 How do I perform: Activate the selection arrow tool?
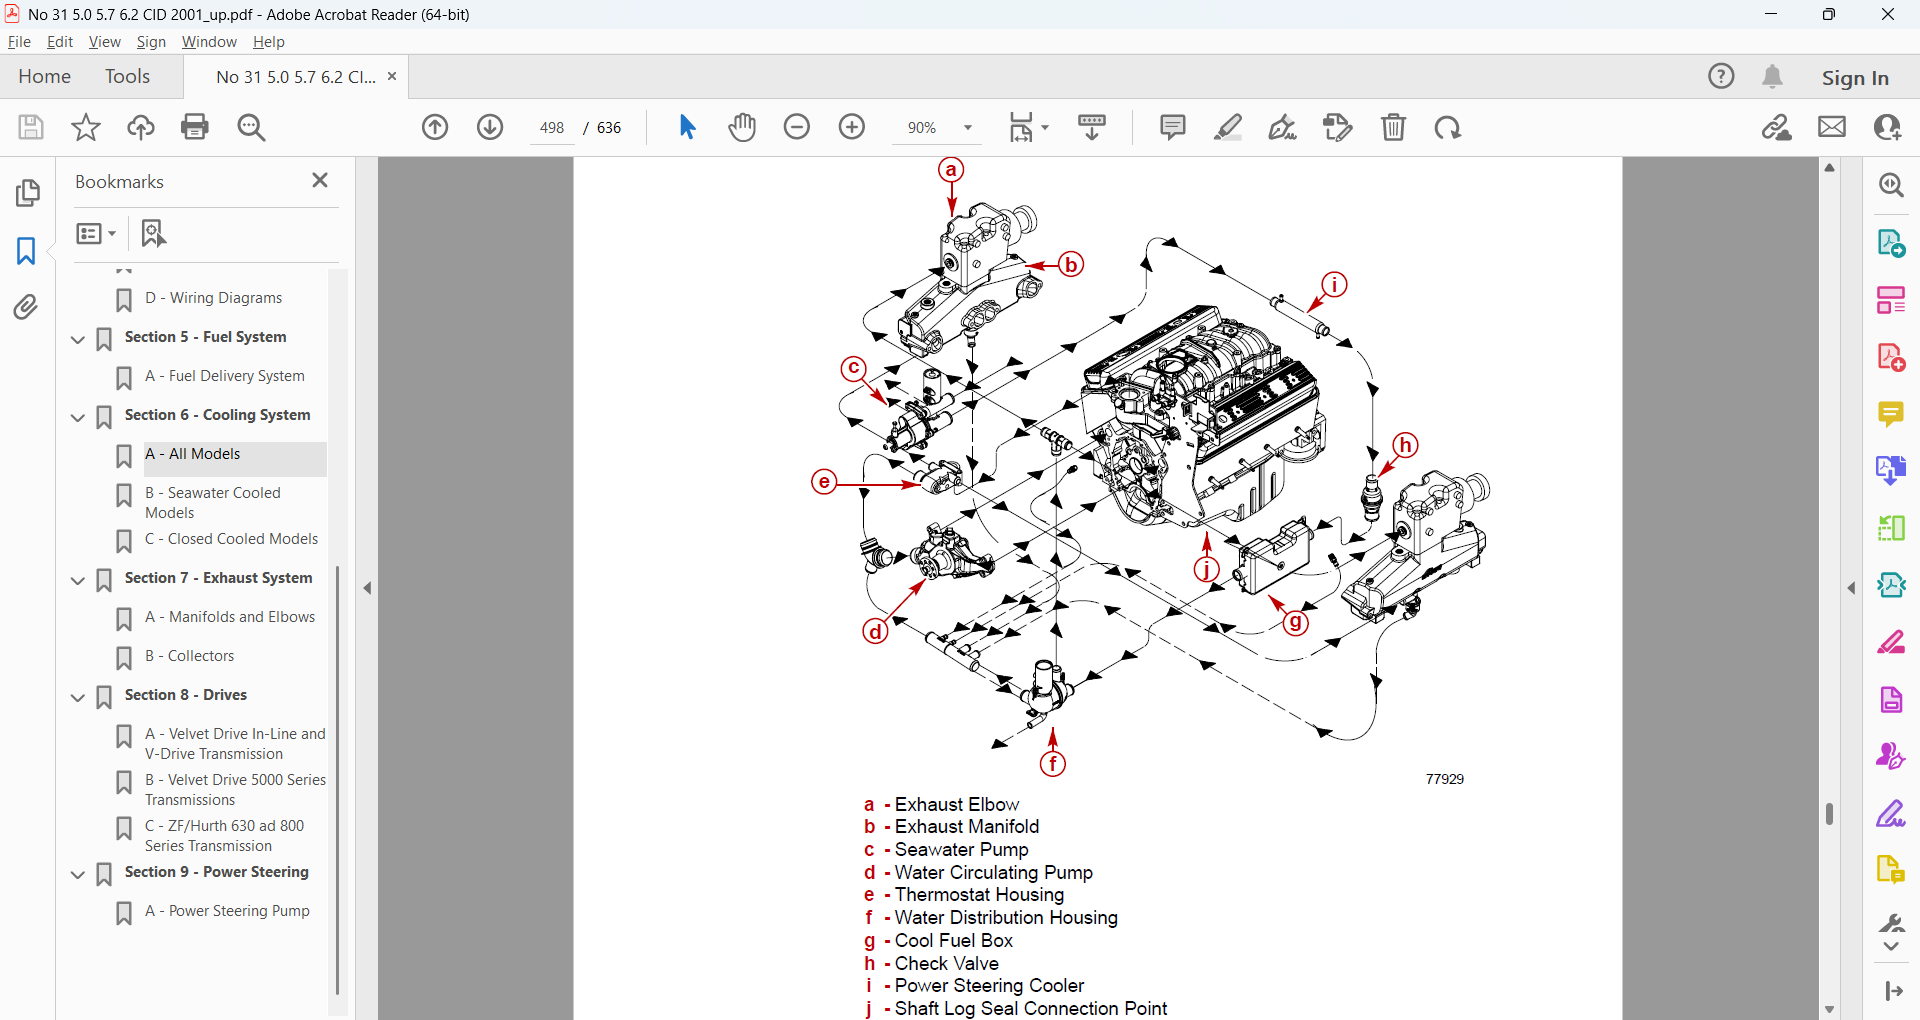(x=687, y=127)
